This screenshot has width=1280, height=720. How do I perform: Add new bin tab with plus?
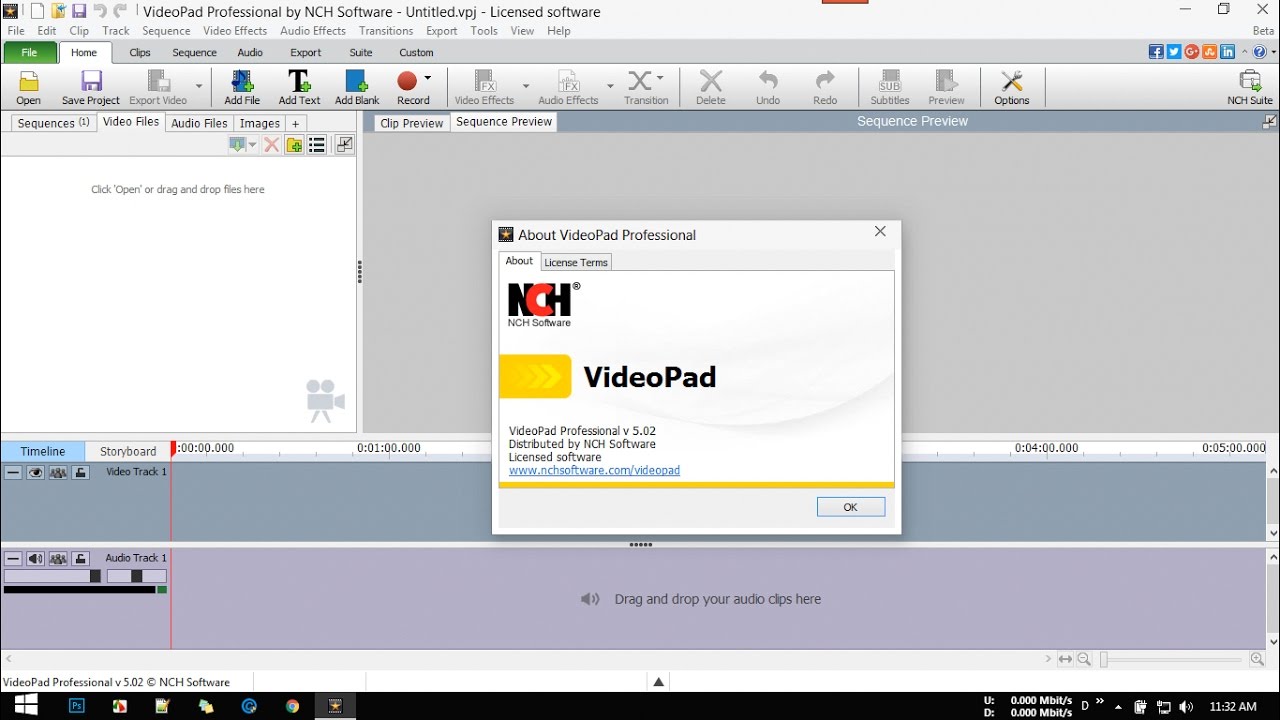(x=295, y=123)
